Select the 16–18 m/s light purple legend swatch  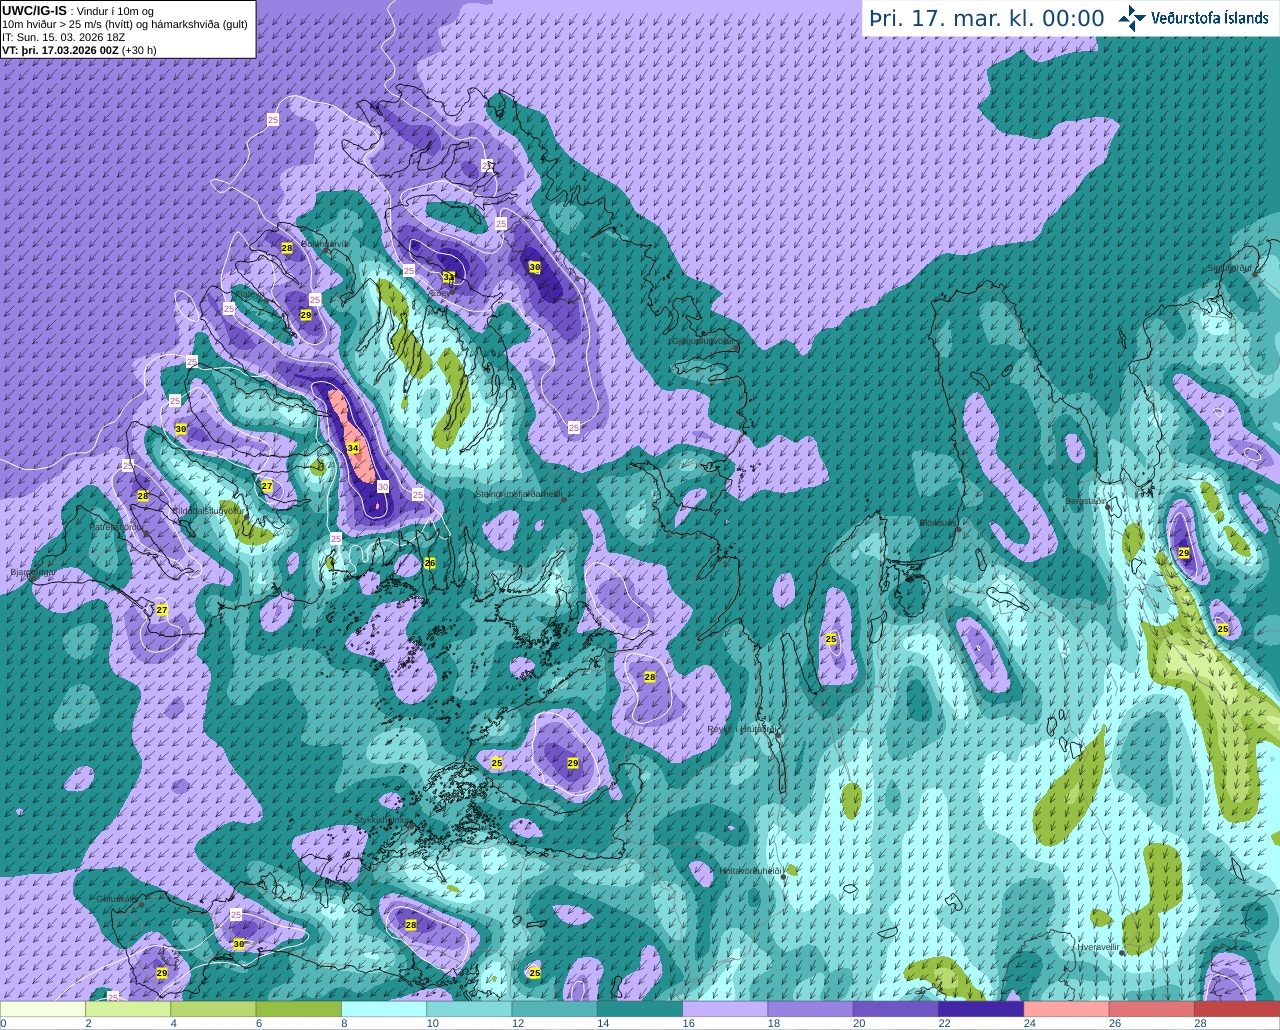725,1009
